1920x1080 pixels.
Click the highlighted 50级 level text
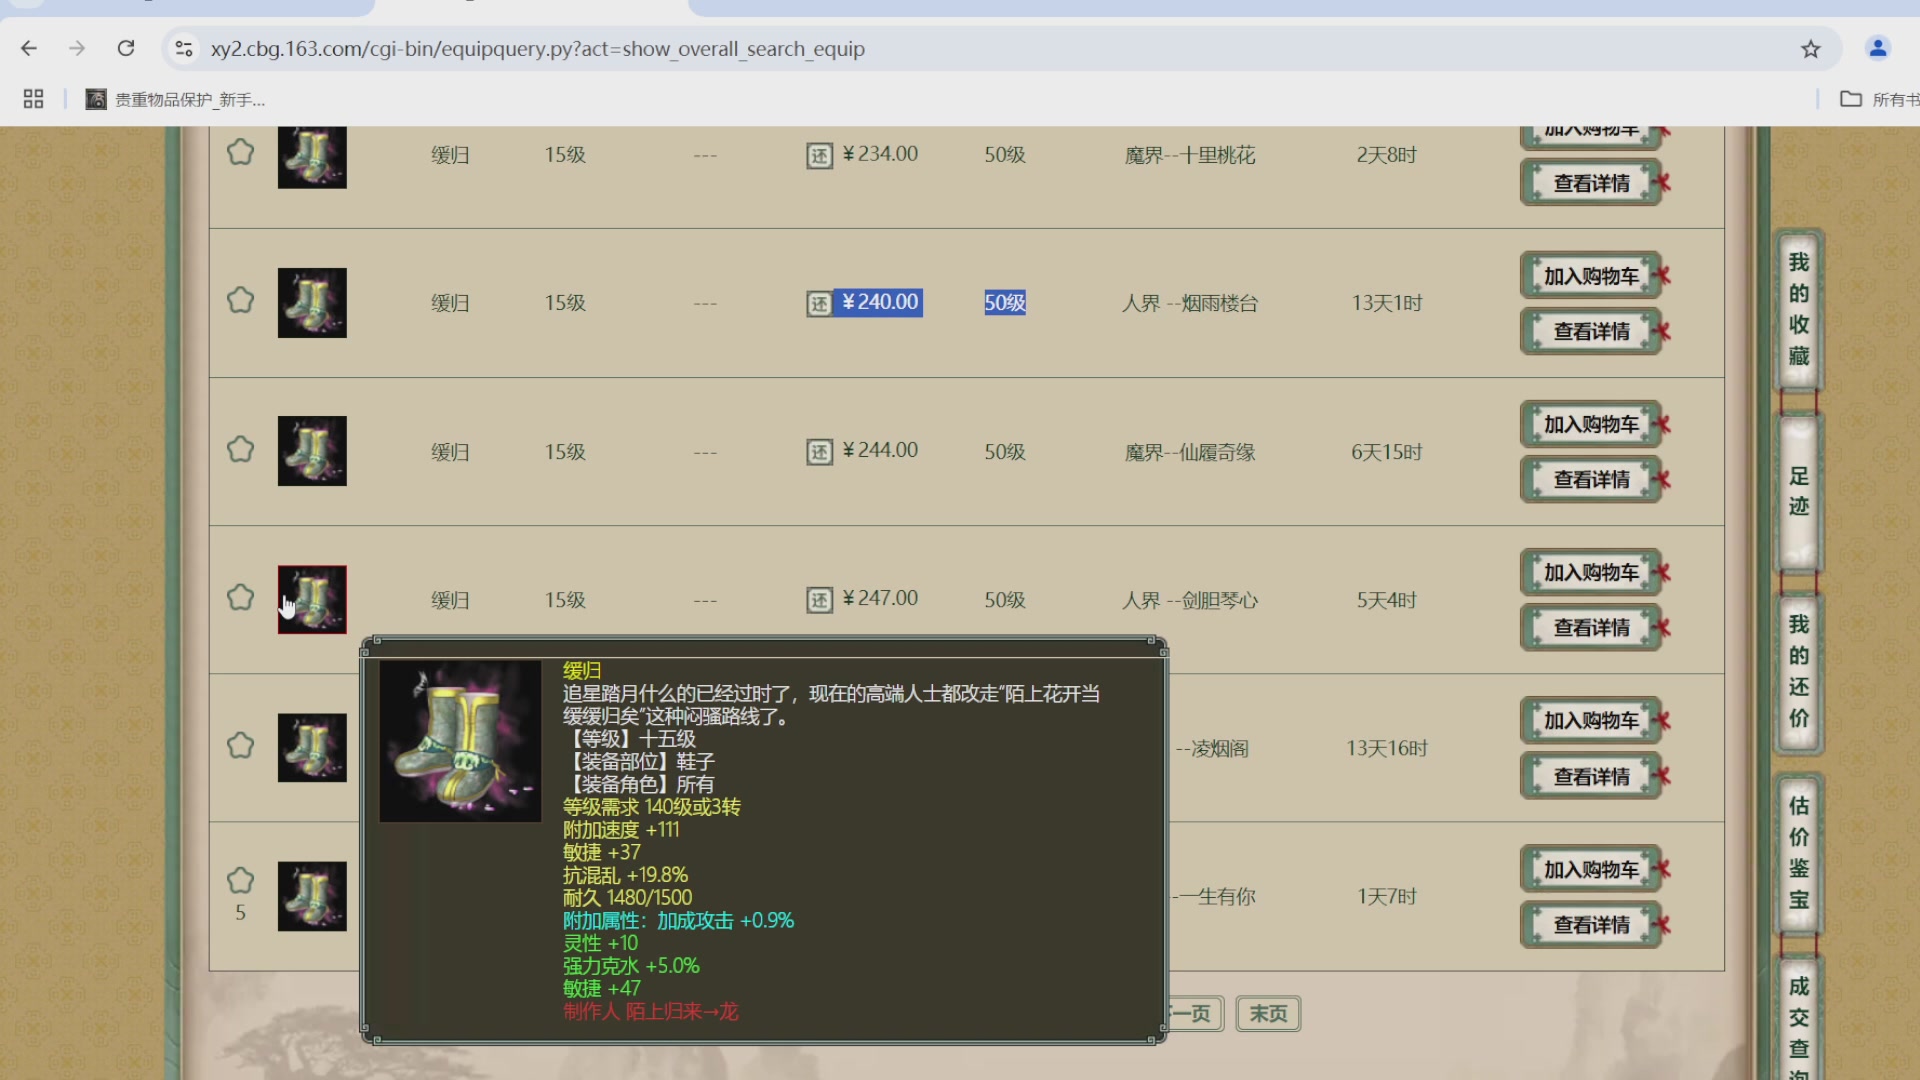tap(1004, 302)
